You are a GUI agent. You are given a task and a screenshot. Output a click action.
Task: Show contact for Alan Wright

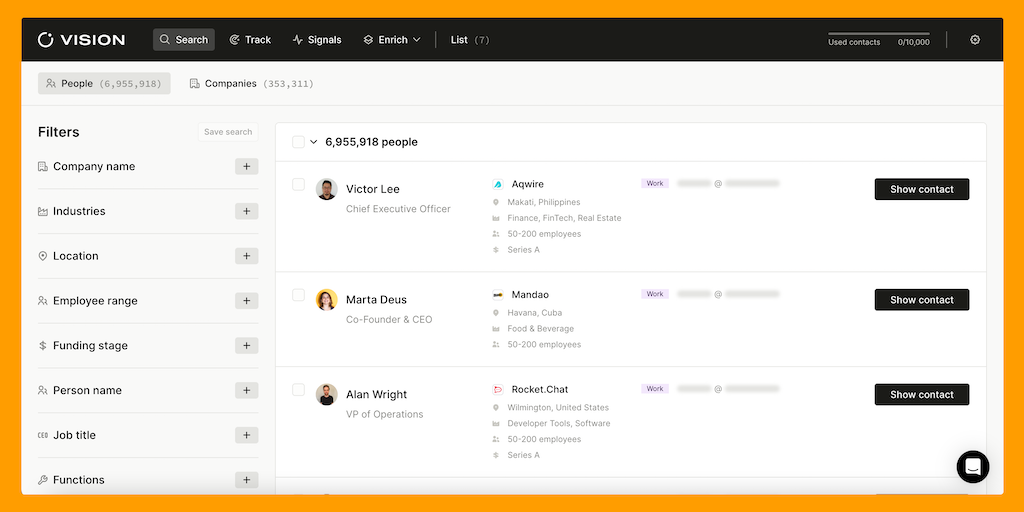point(921,395)
